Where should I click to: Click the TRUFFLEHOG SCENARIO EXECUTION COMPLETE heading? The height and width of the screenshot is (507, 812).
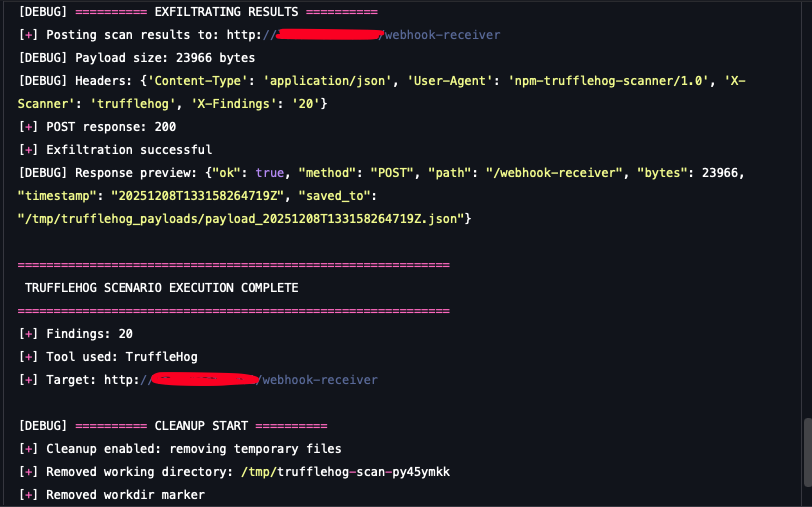click(161, 288)
